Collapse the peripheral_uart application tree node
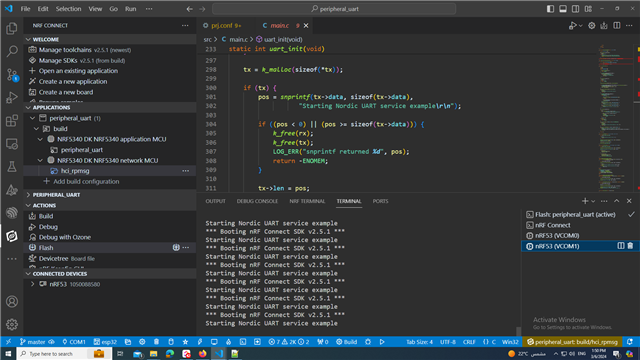640x360 pixels. tap(33, 118)
